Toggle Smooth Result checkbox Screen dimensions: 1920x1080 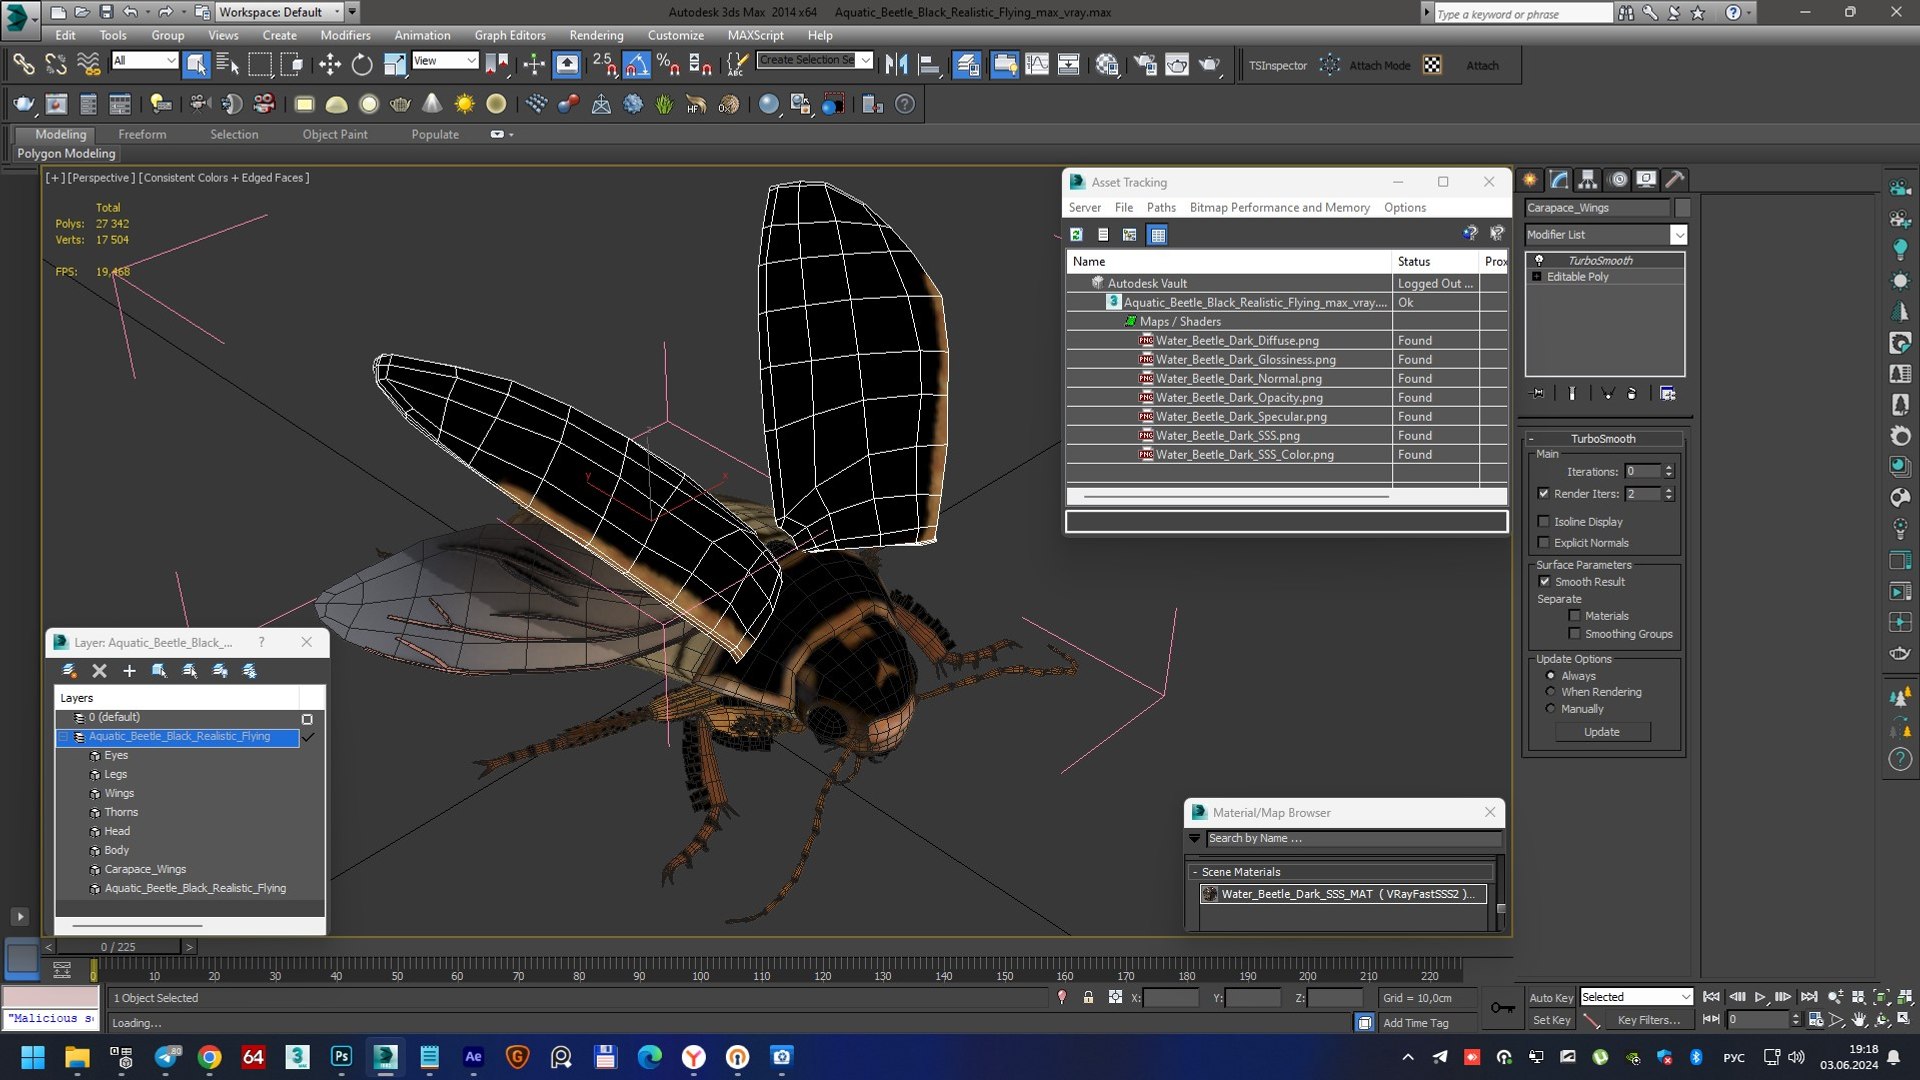1544,582
